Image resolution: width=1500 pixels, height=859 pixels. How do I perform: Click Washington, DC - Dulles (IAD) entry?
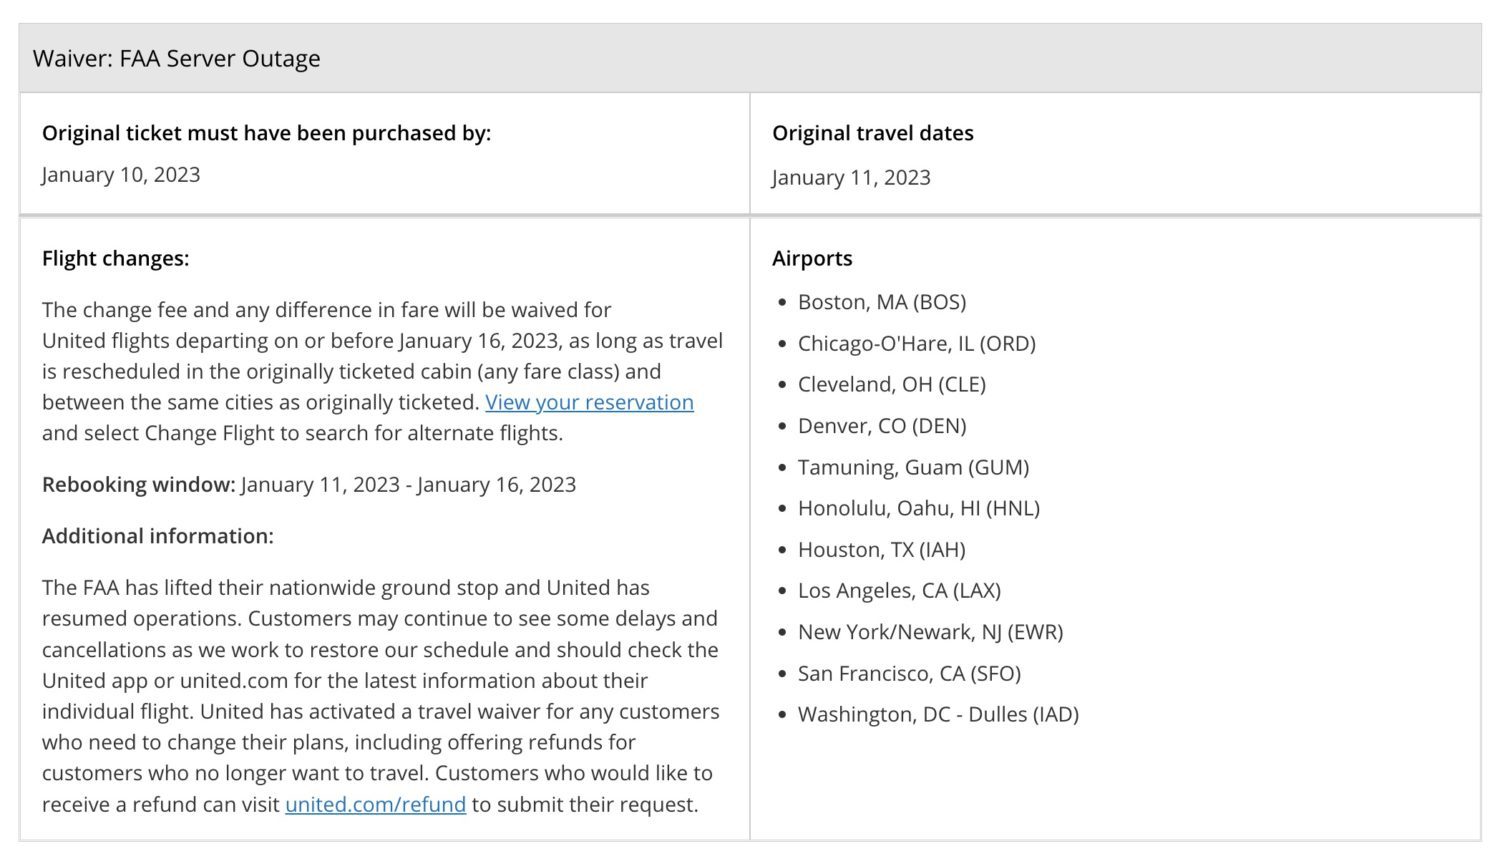click(x=939, y=714)
